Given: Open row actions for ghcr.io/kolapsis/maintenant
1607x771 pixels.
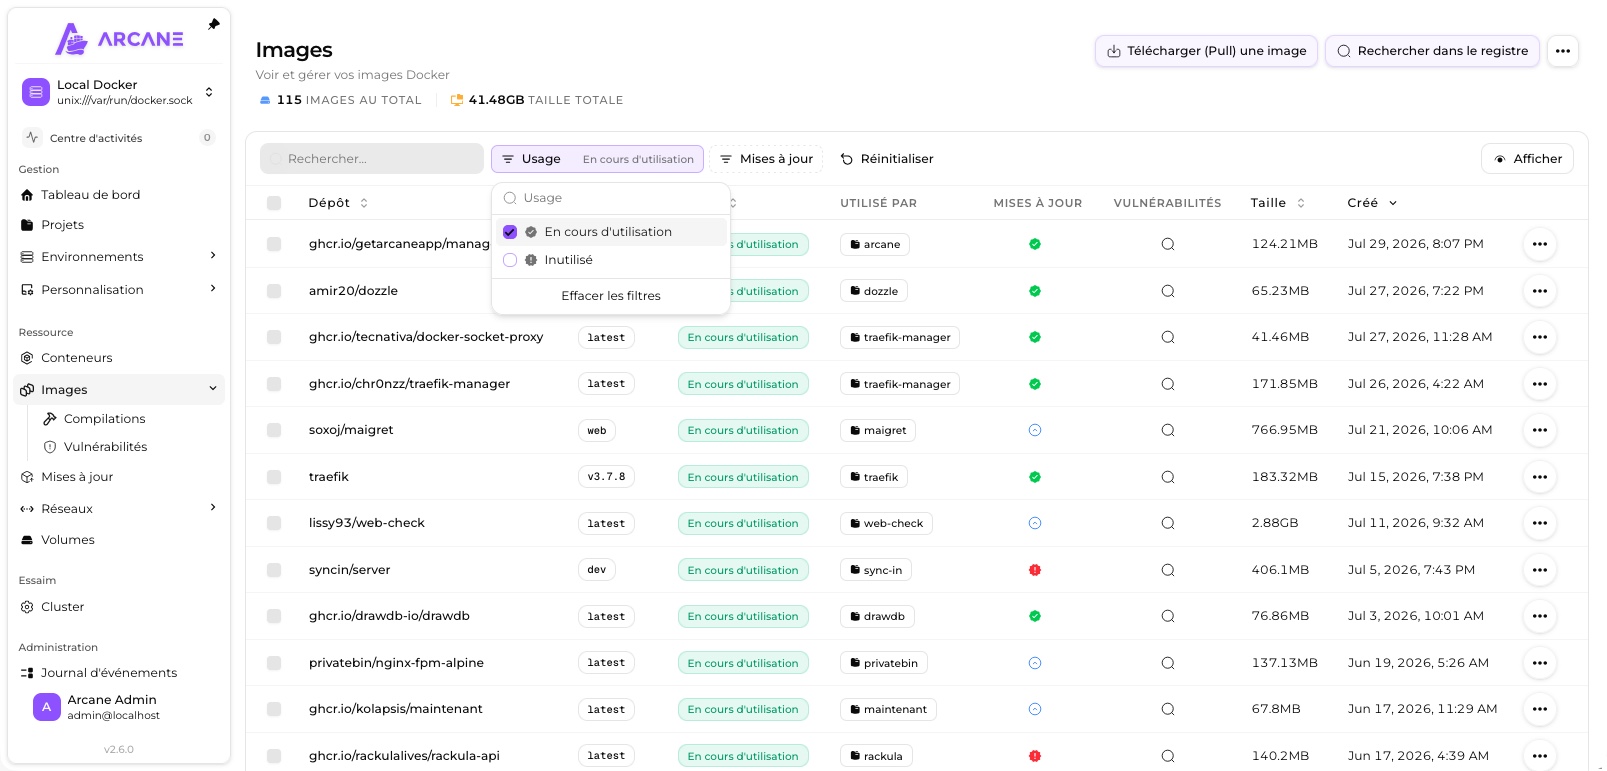Looking at the screenshot, I should 1539,709.
